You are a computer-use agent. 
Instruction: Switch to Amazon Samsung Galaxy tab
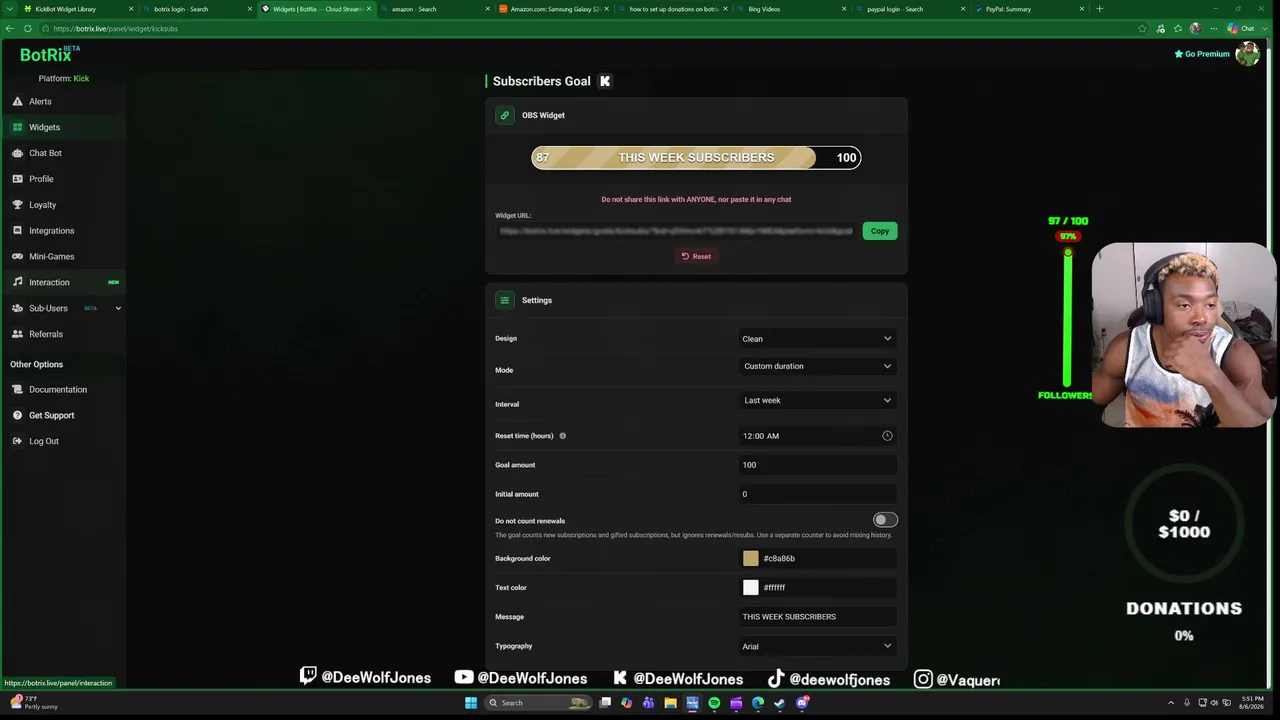tap(556, 9)
